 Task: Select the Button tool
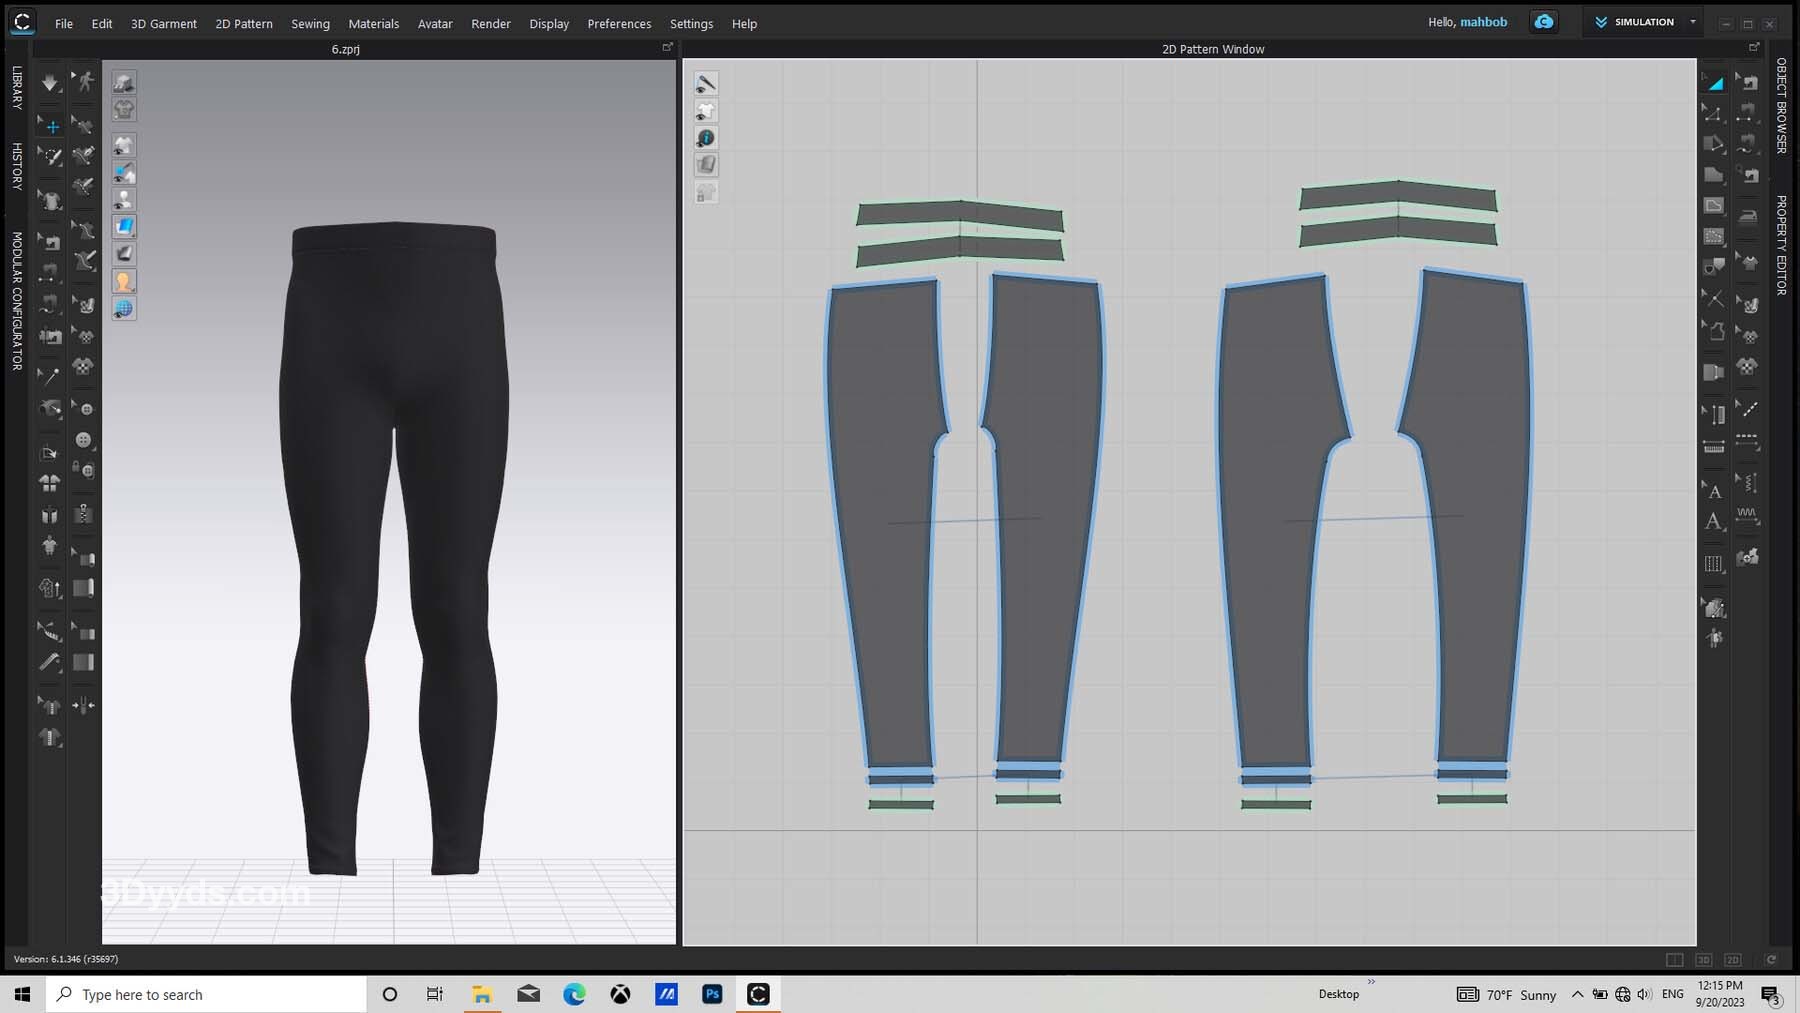[x=84, y=440]
